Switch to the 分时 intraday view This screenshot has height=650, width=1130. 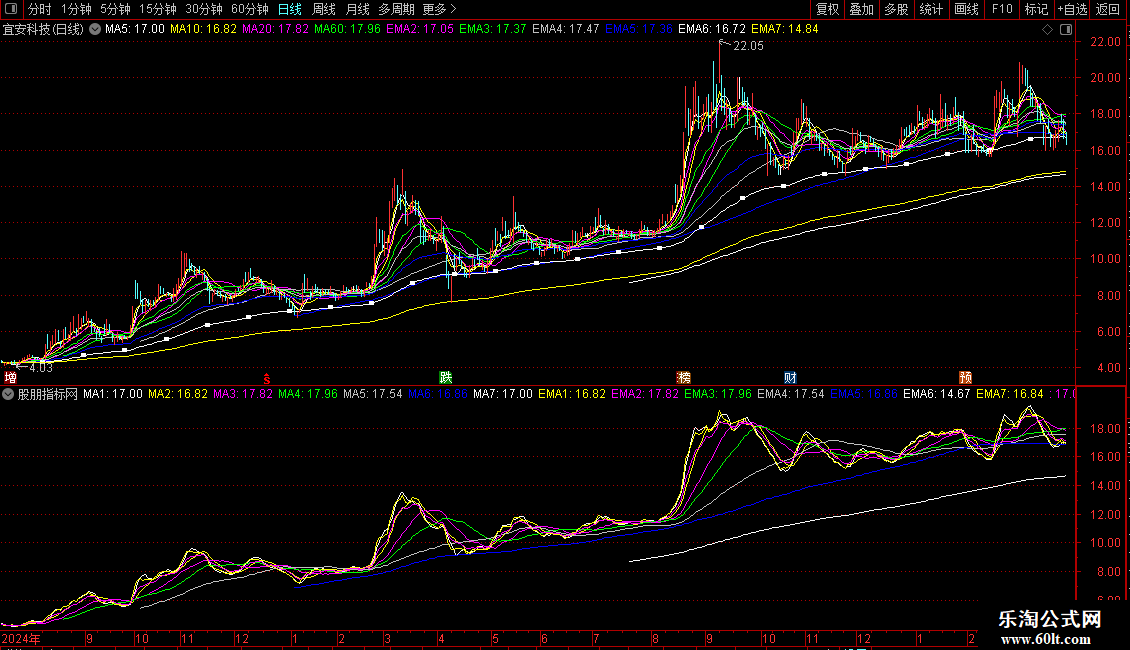40,9
